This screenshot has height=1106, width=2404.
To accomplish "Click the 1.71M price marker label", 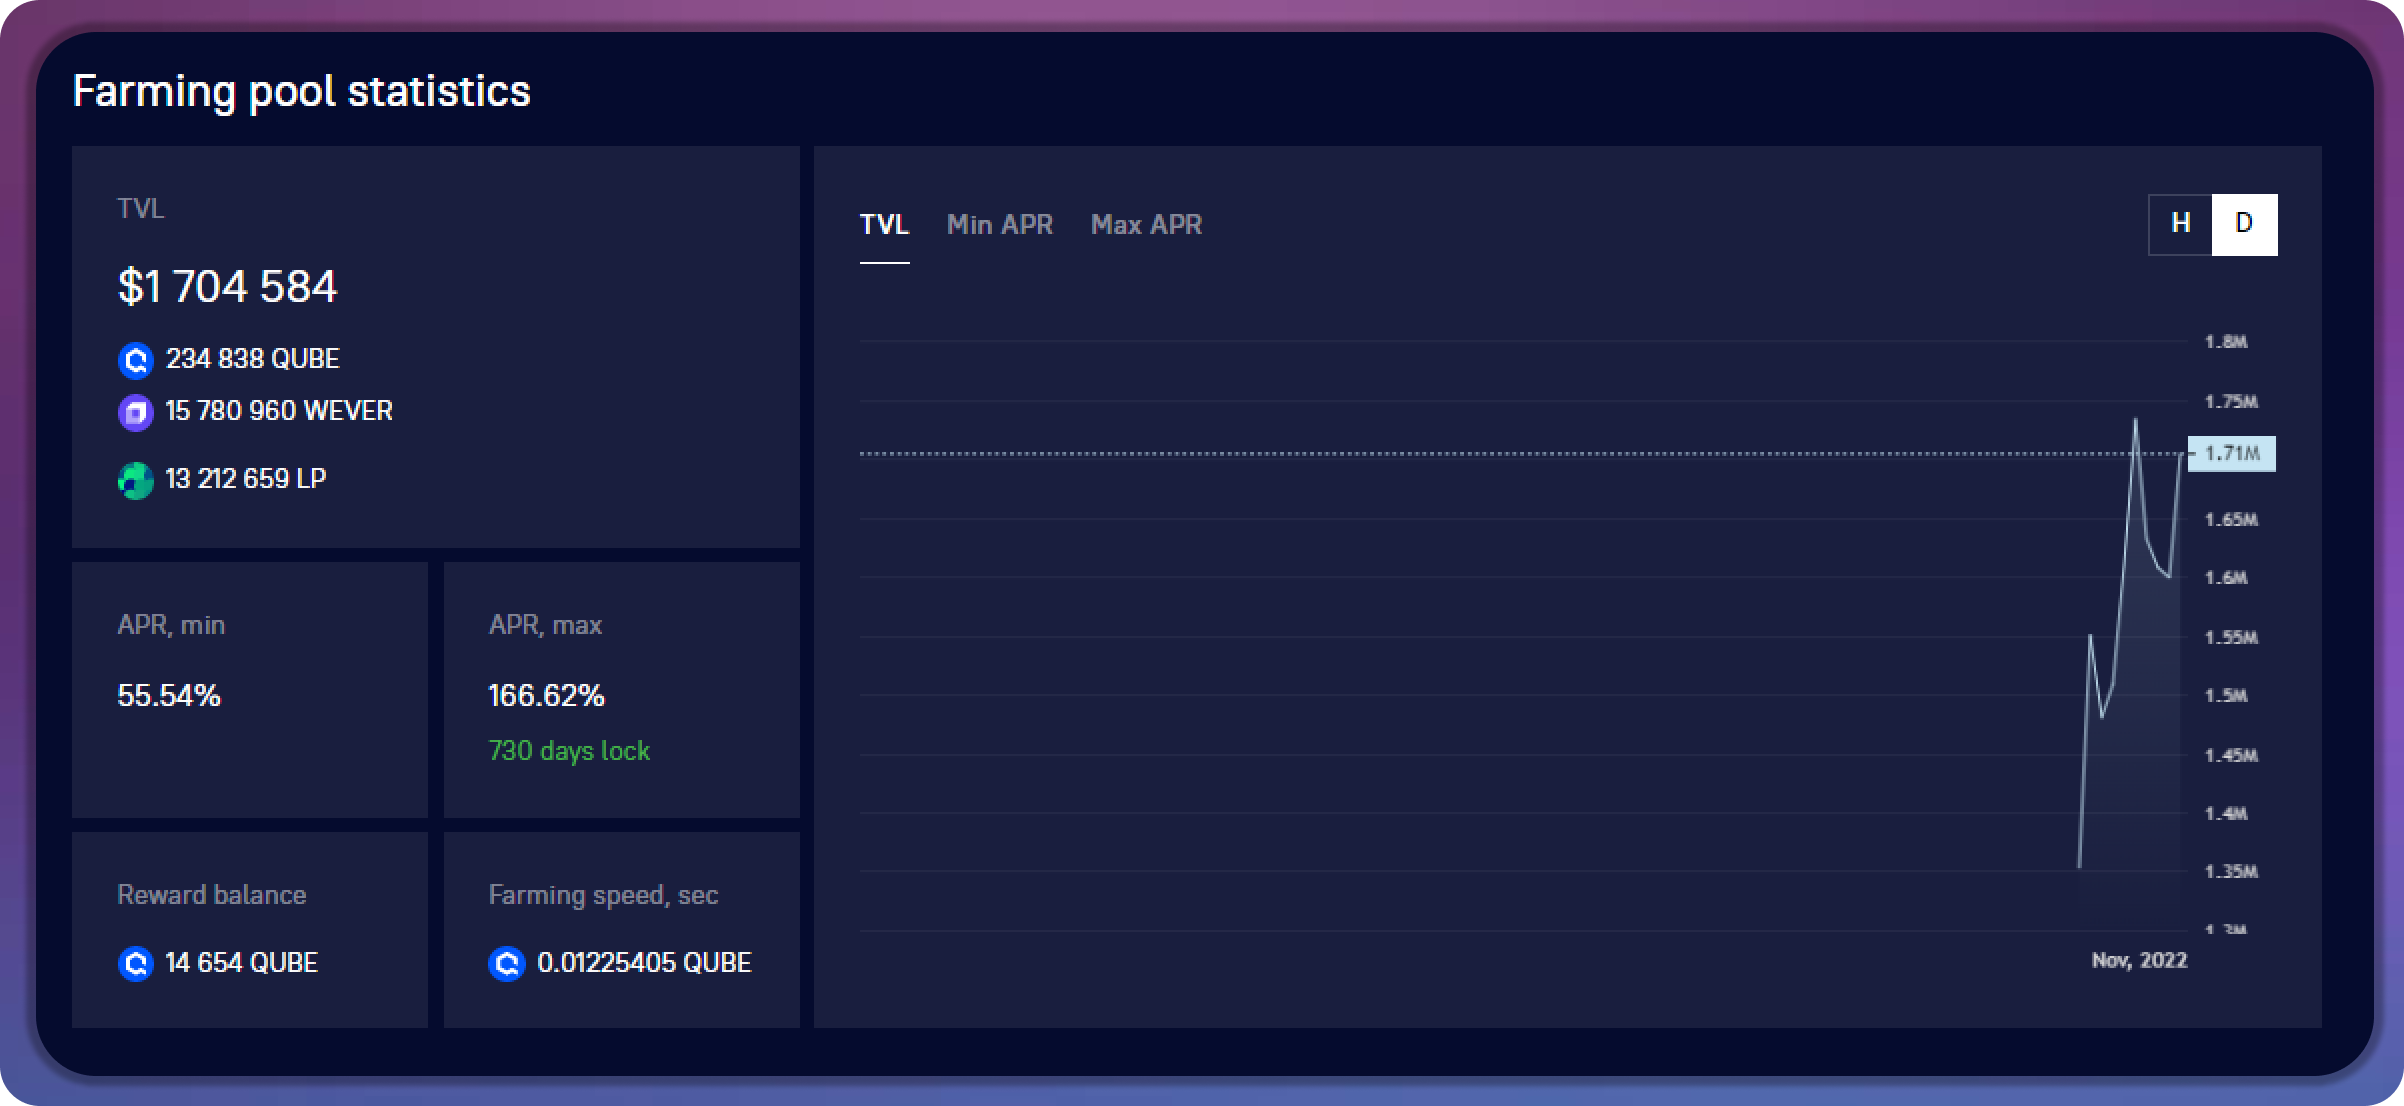I will point(2232,454).
